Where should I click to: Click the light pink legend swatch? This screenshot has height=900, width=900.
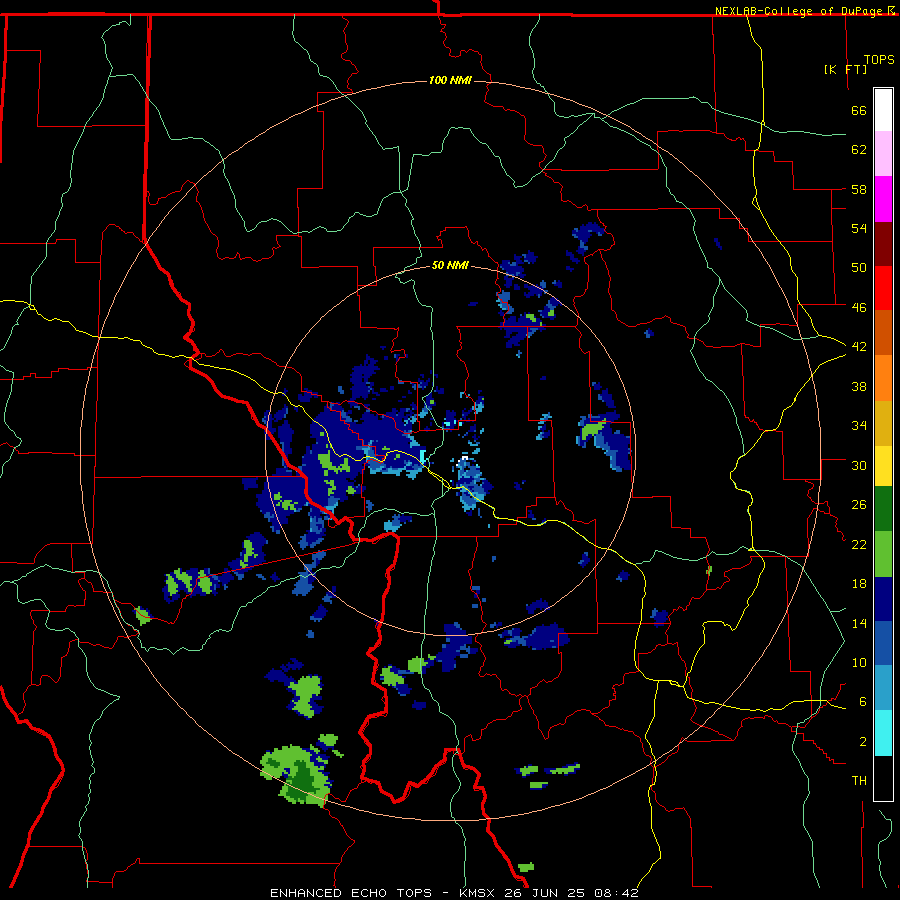(883, 154)
